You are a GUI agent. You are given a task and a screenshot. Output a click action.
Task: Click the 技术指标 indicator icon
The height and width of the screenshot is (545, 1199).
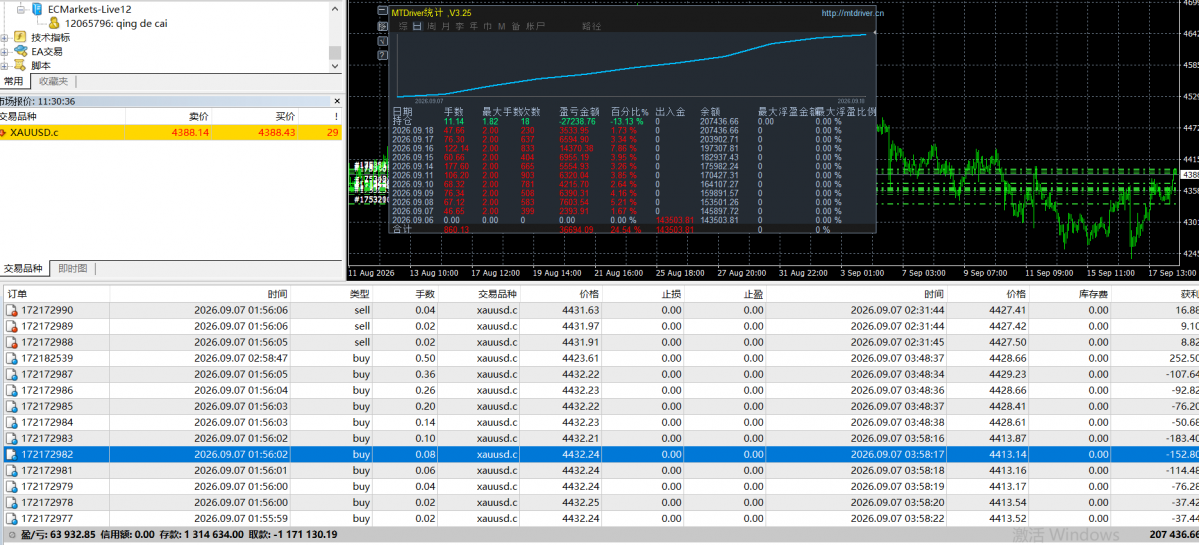click(x=21, y=37)
